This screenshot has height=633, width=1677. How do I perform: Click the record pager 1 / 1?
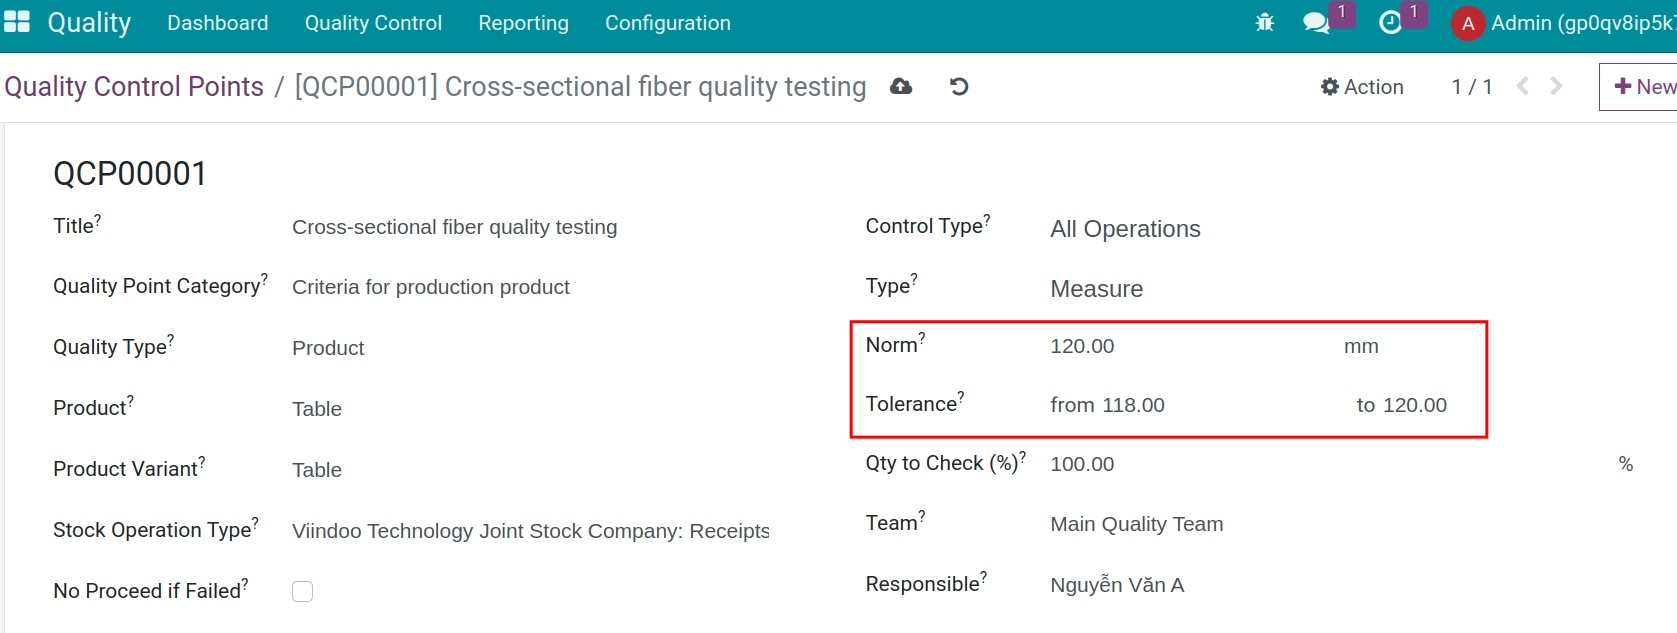pyautogui.click(x=1472, y=87)
